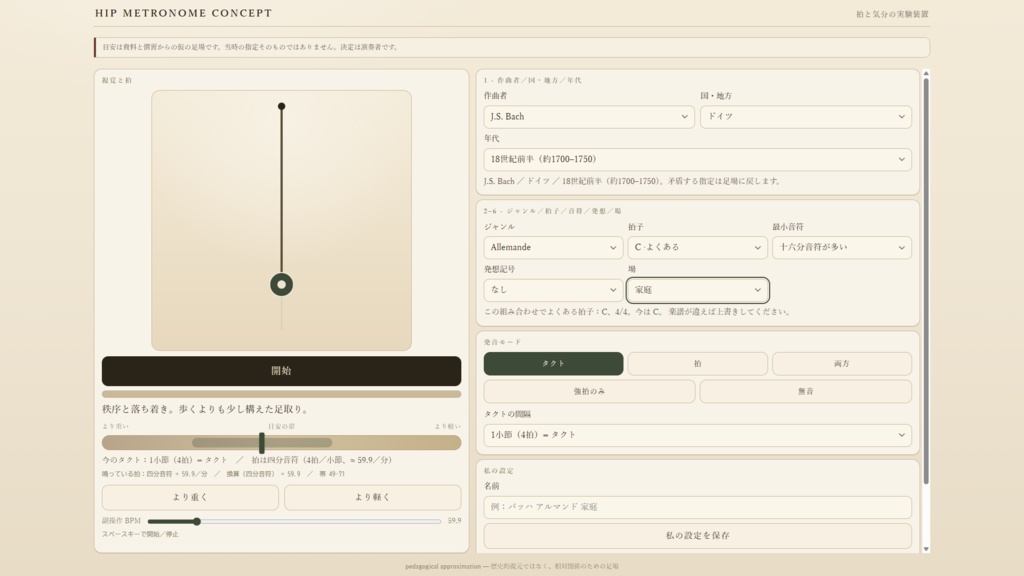Open the 最小音符 dropdown (十六分音符が多い)
The height and width of the screenshot is (576, 1024).
pos(841,248)
